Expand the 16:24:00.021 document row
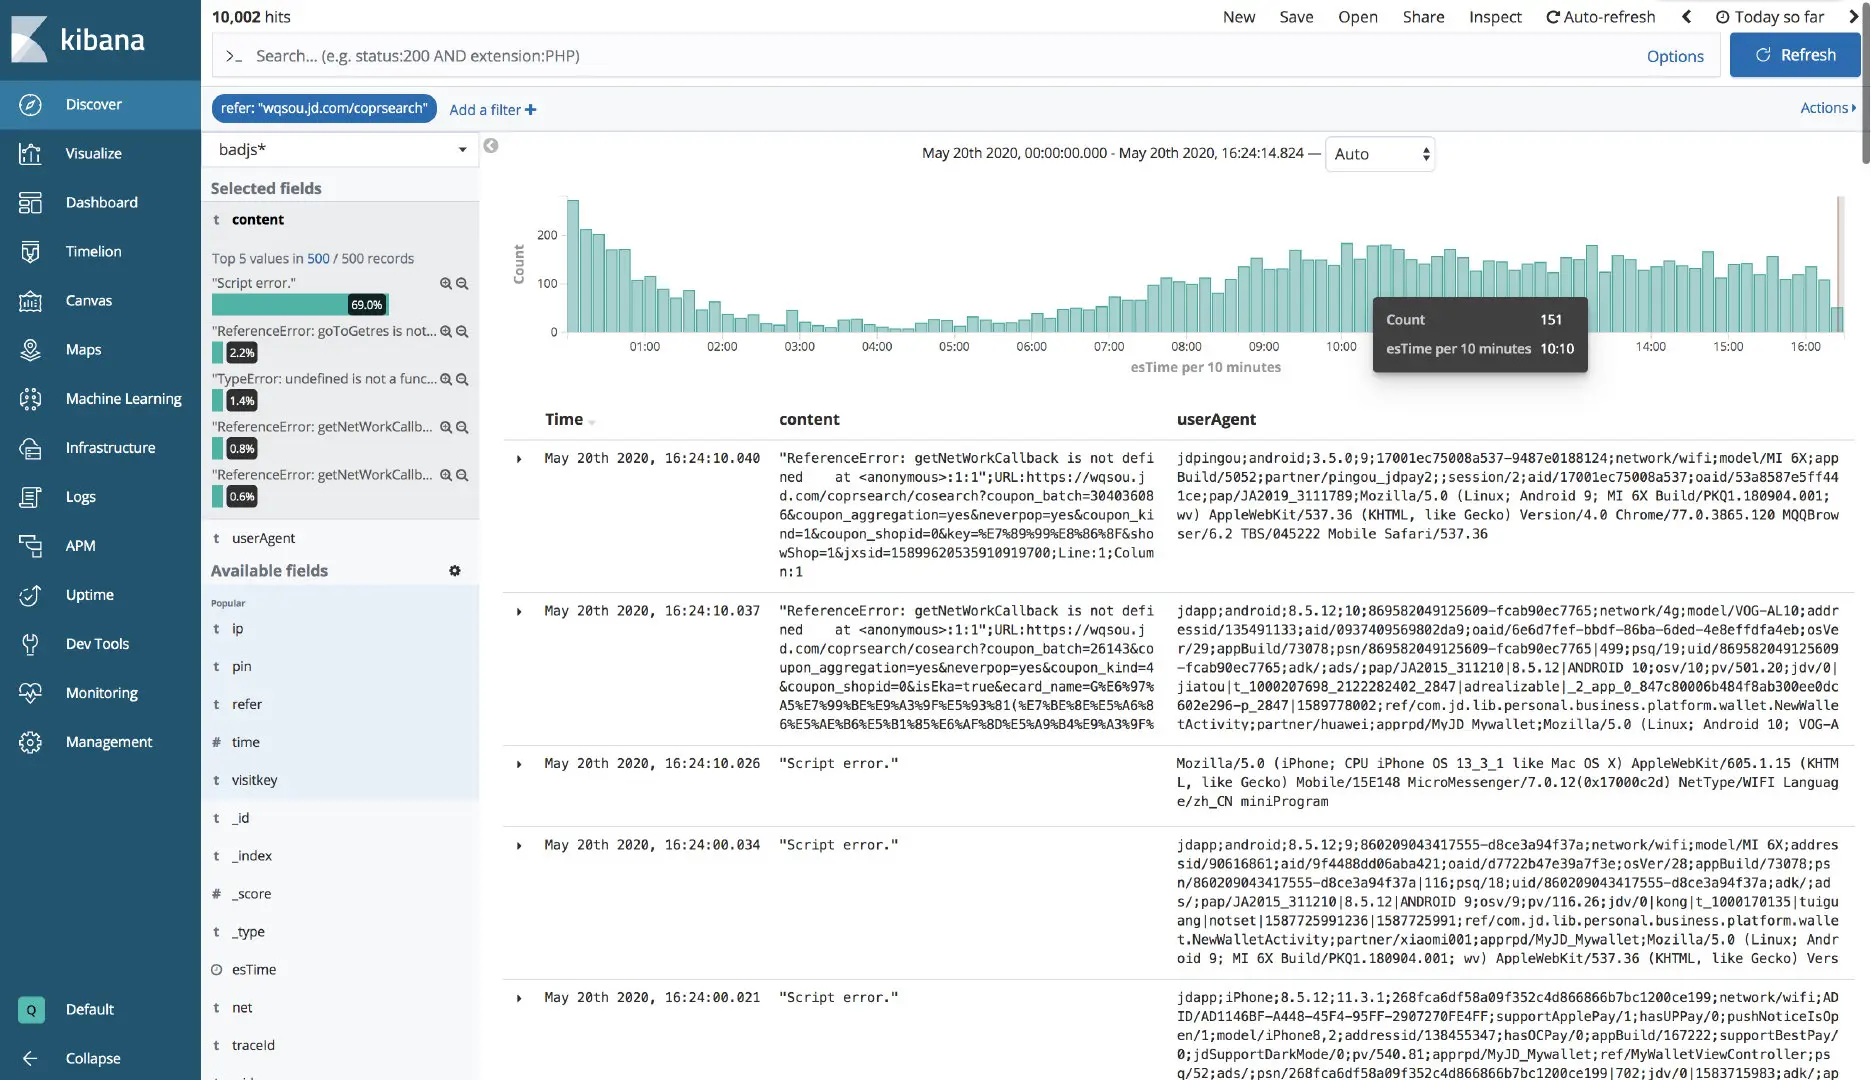Screen dimensions: 1871x1080 click(x=519, y=998)
